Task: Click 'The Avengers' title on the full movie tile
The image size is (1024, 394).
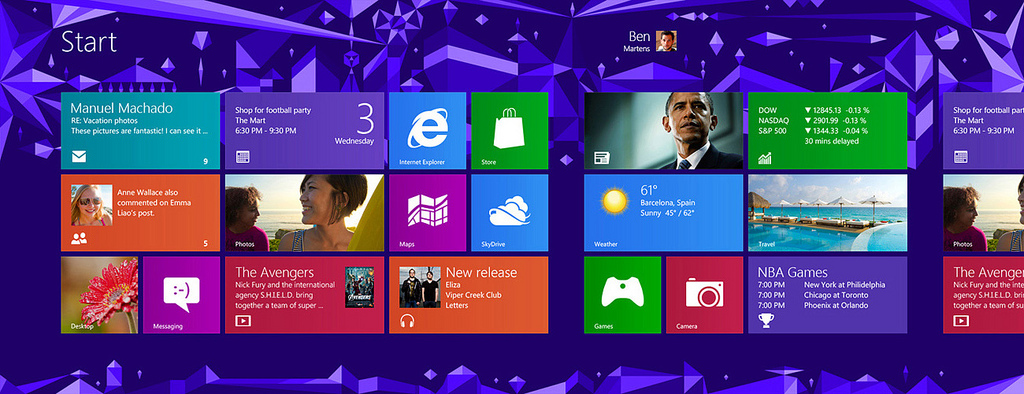Action: pos(275,272)
